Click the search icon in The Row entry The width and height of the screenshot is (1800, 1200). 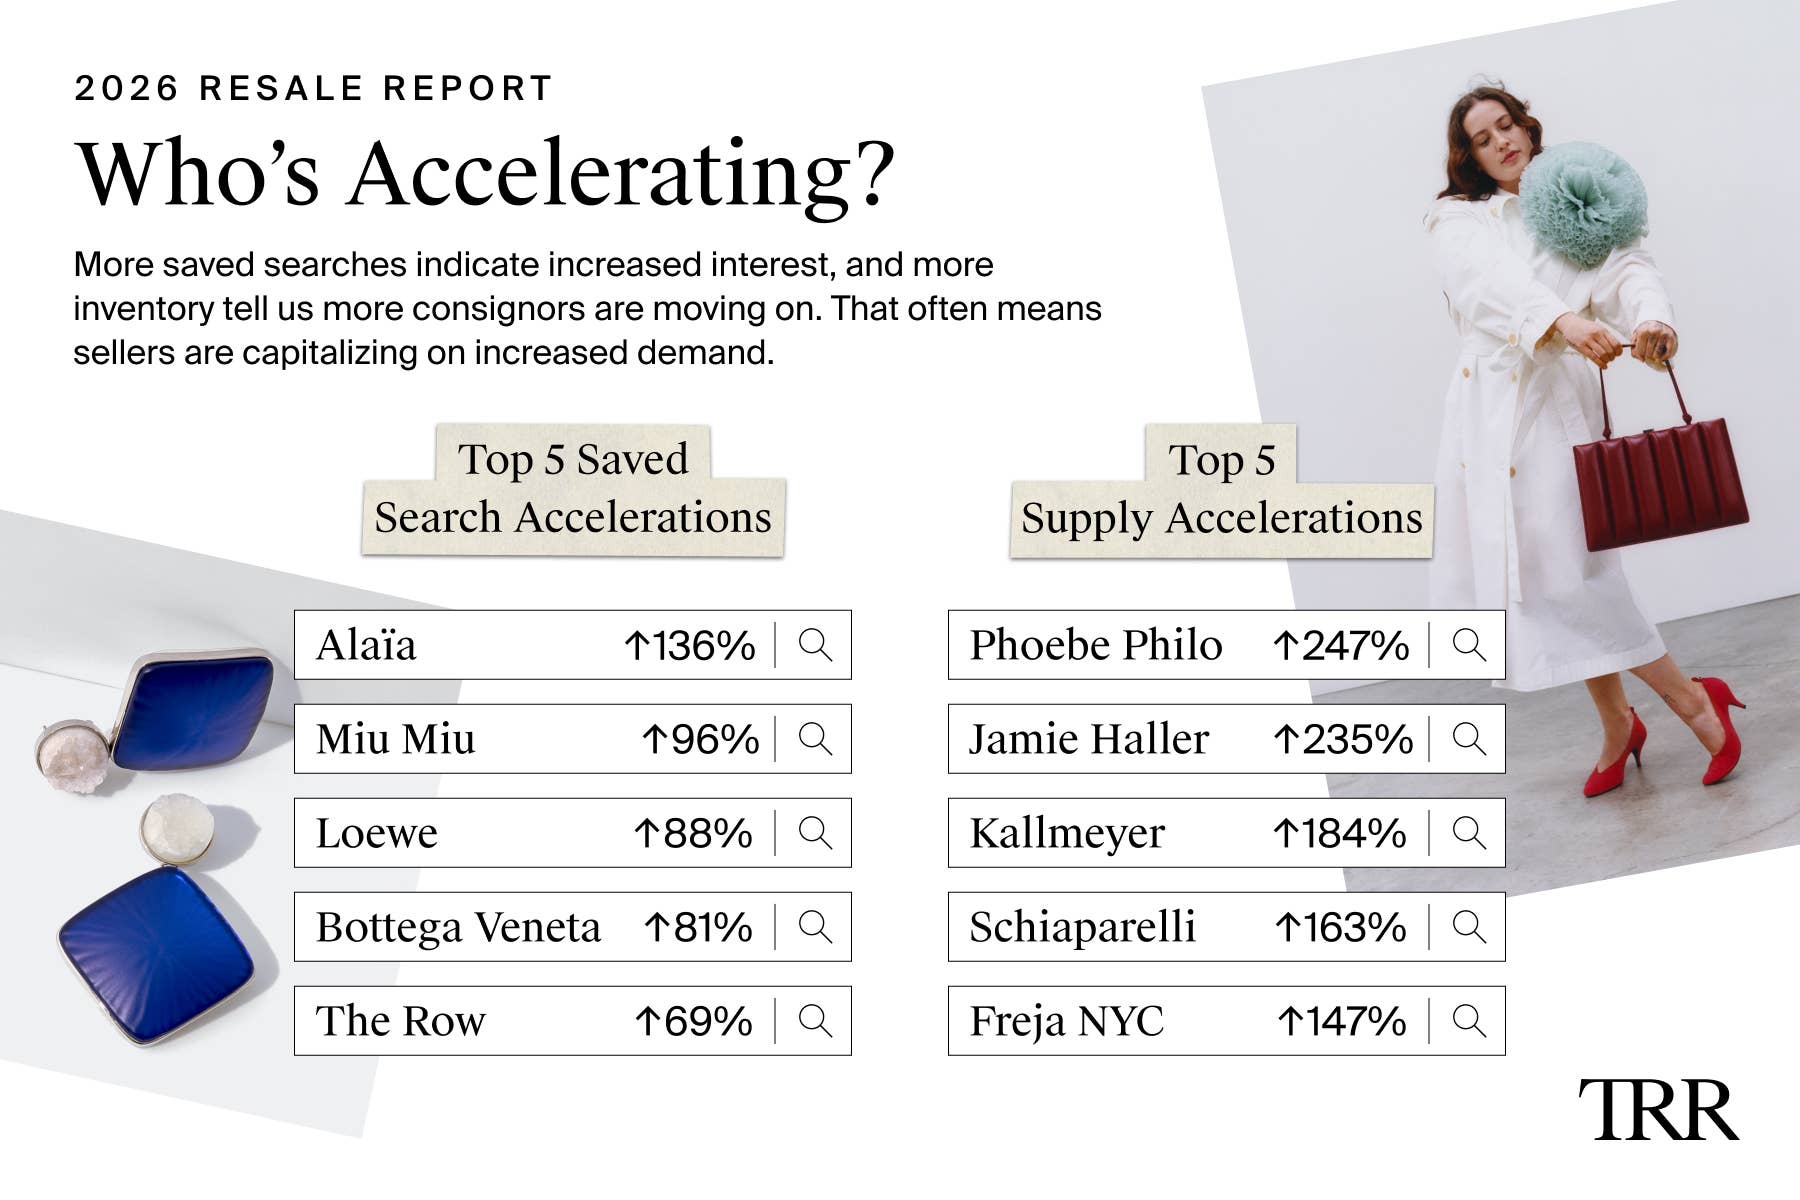tap(815, 1021)
